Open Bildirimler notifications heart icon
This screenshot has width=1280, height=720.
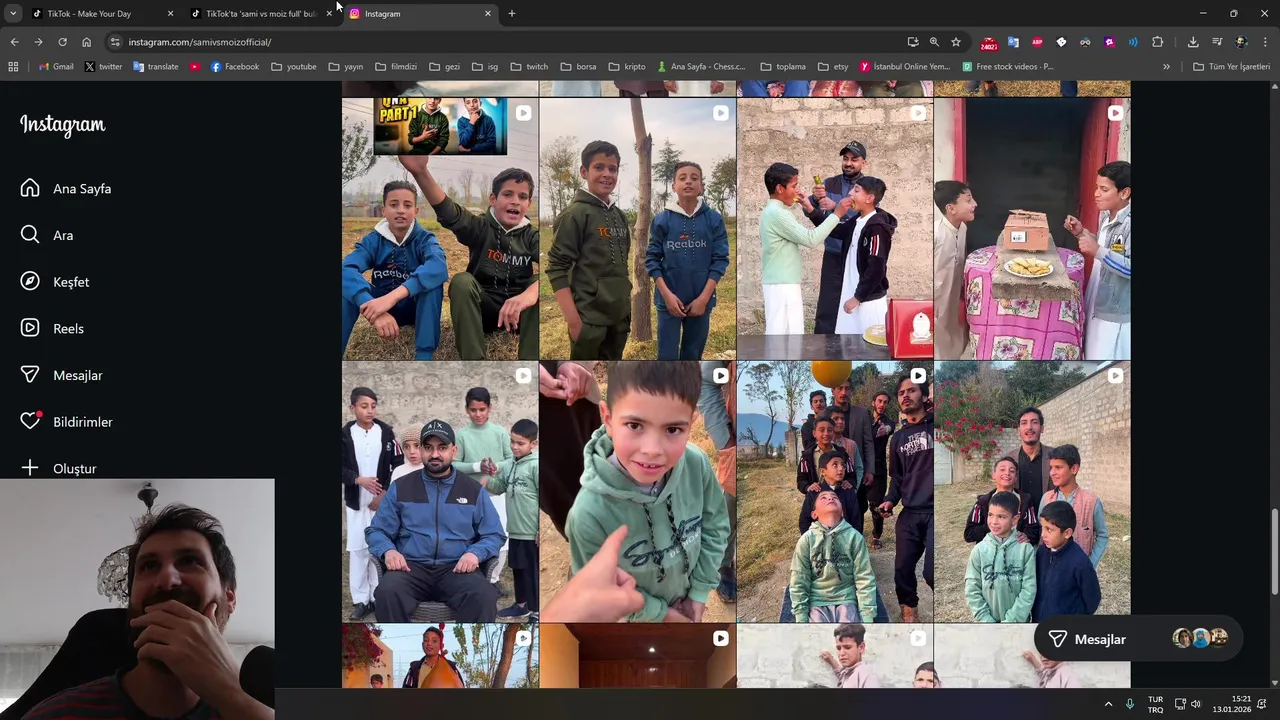30,421
